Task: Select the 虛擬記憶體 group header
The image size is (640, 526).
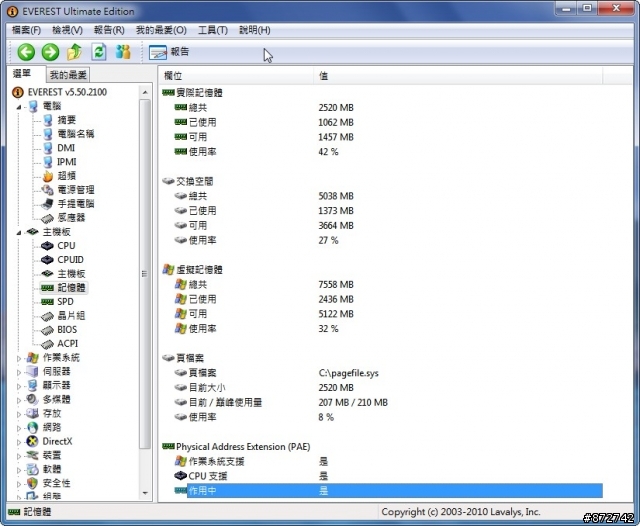Action: (199, 270)
